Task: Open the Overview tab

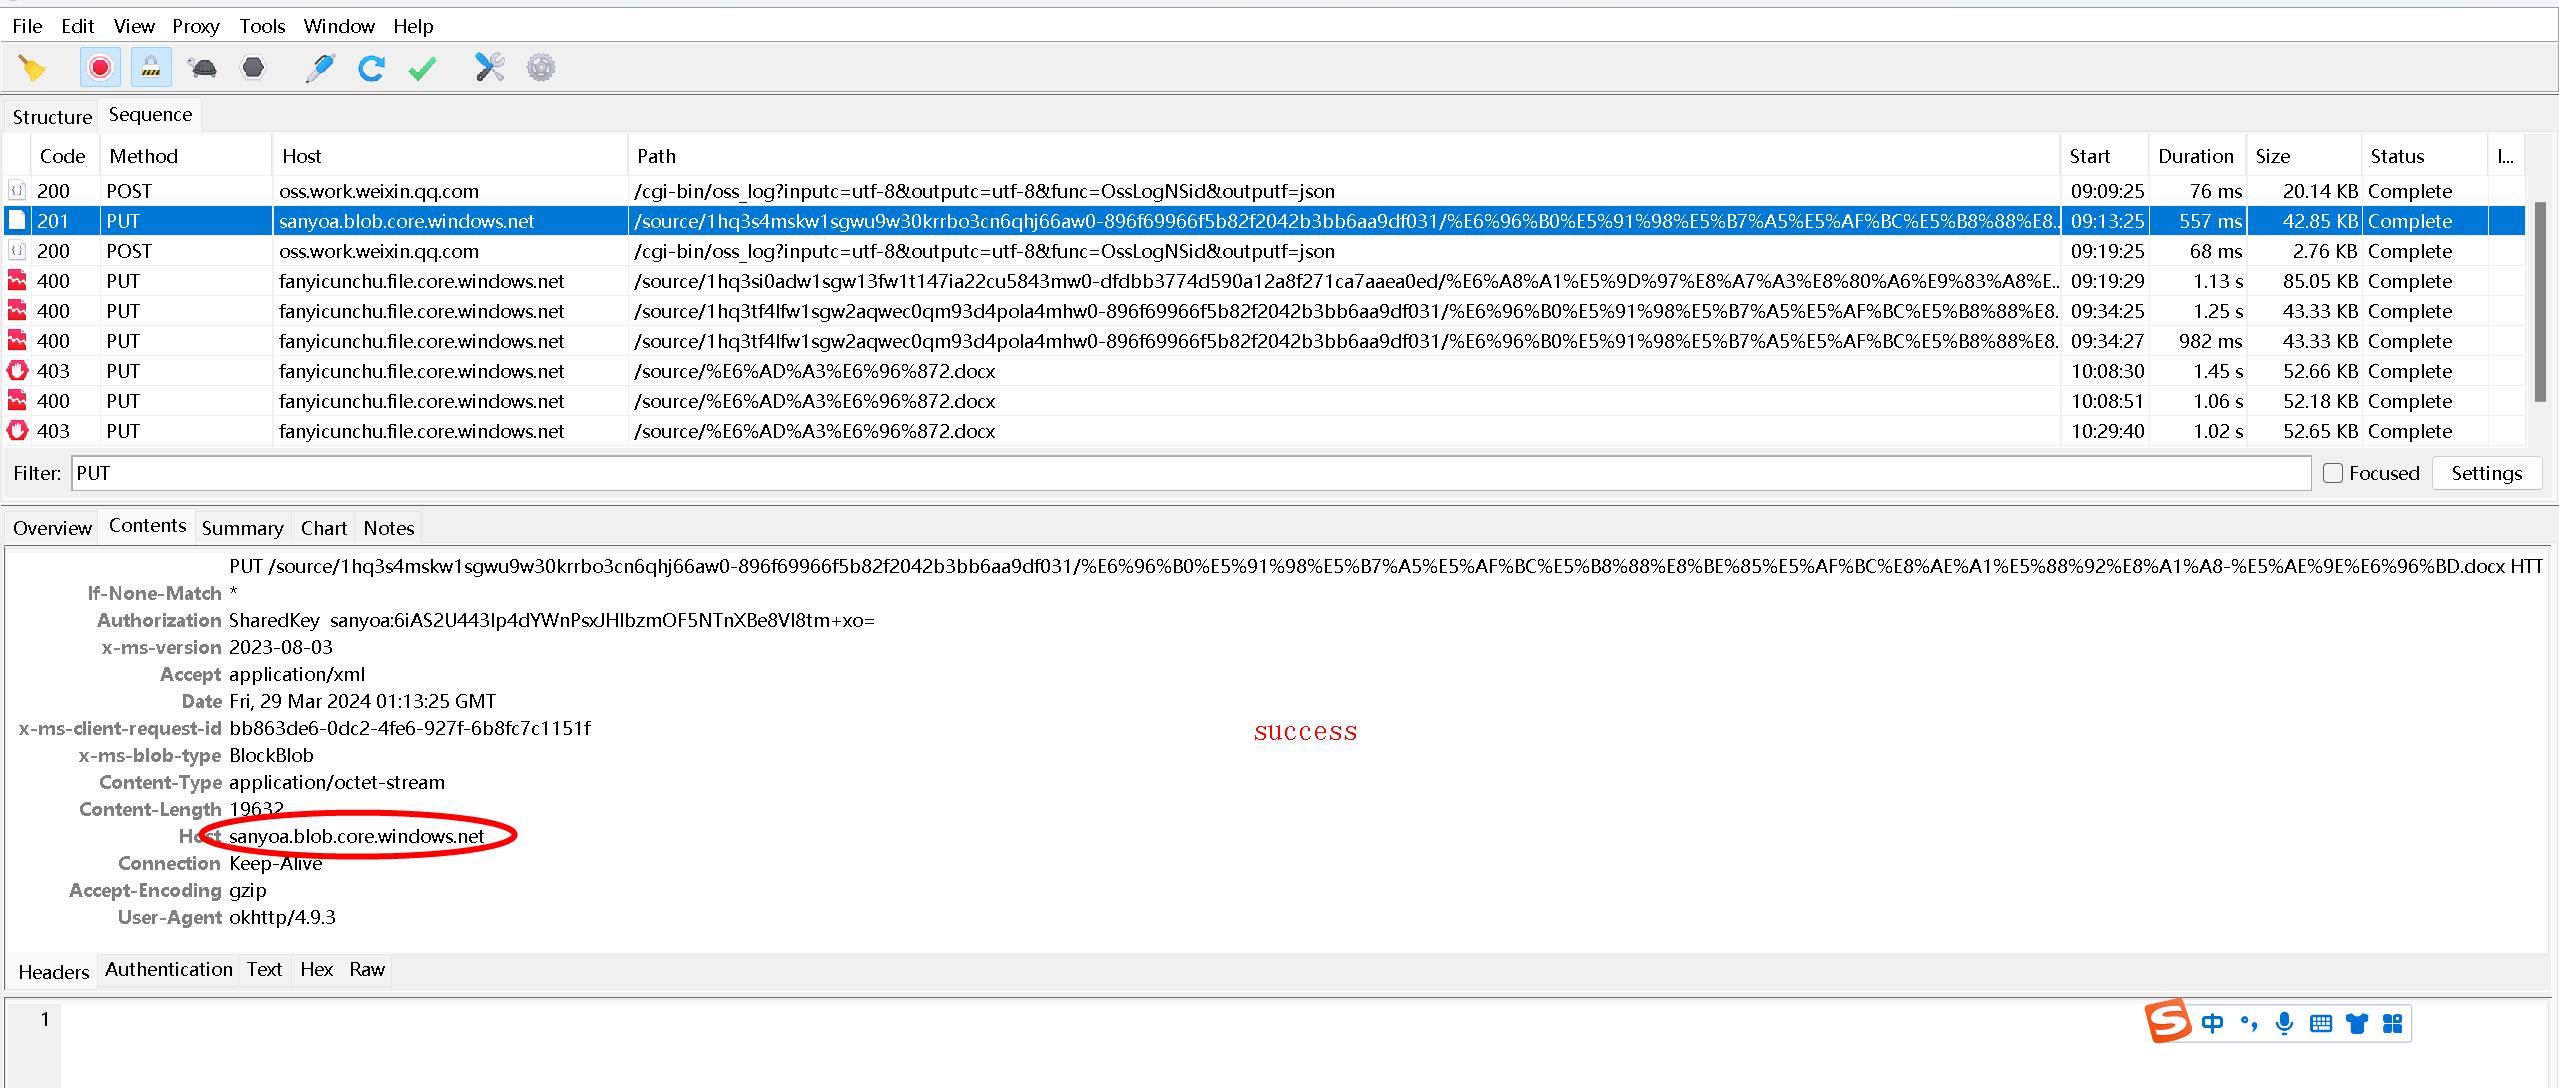Action: pyautogui.click(x=52, y=528)
